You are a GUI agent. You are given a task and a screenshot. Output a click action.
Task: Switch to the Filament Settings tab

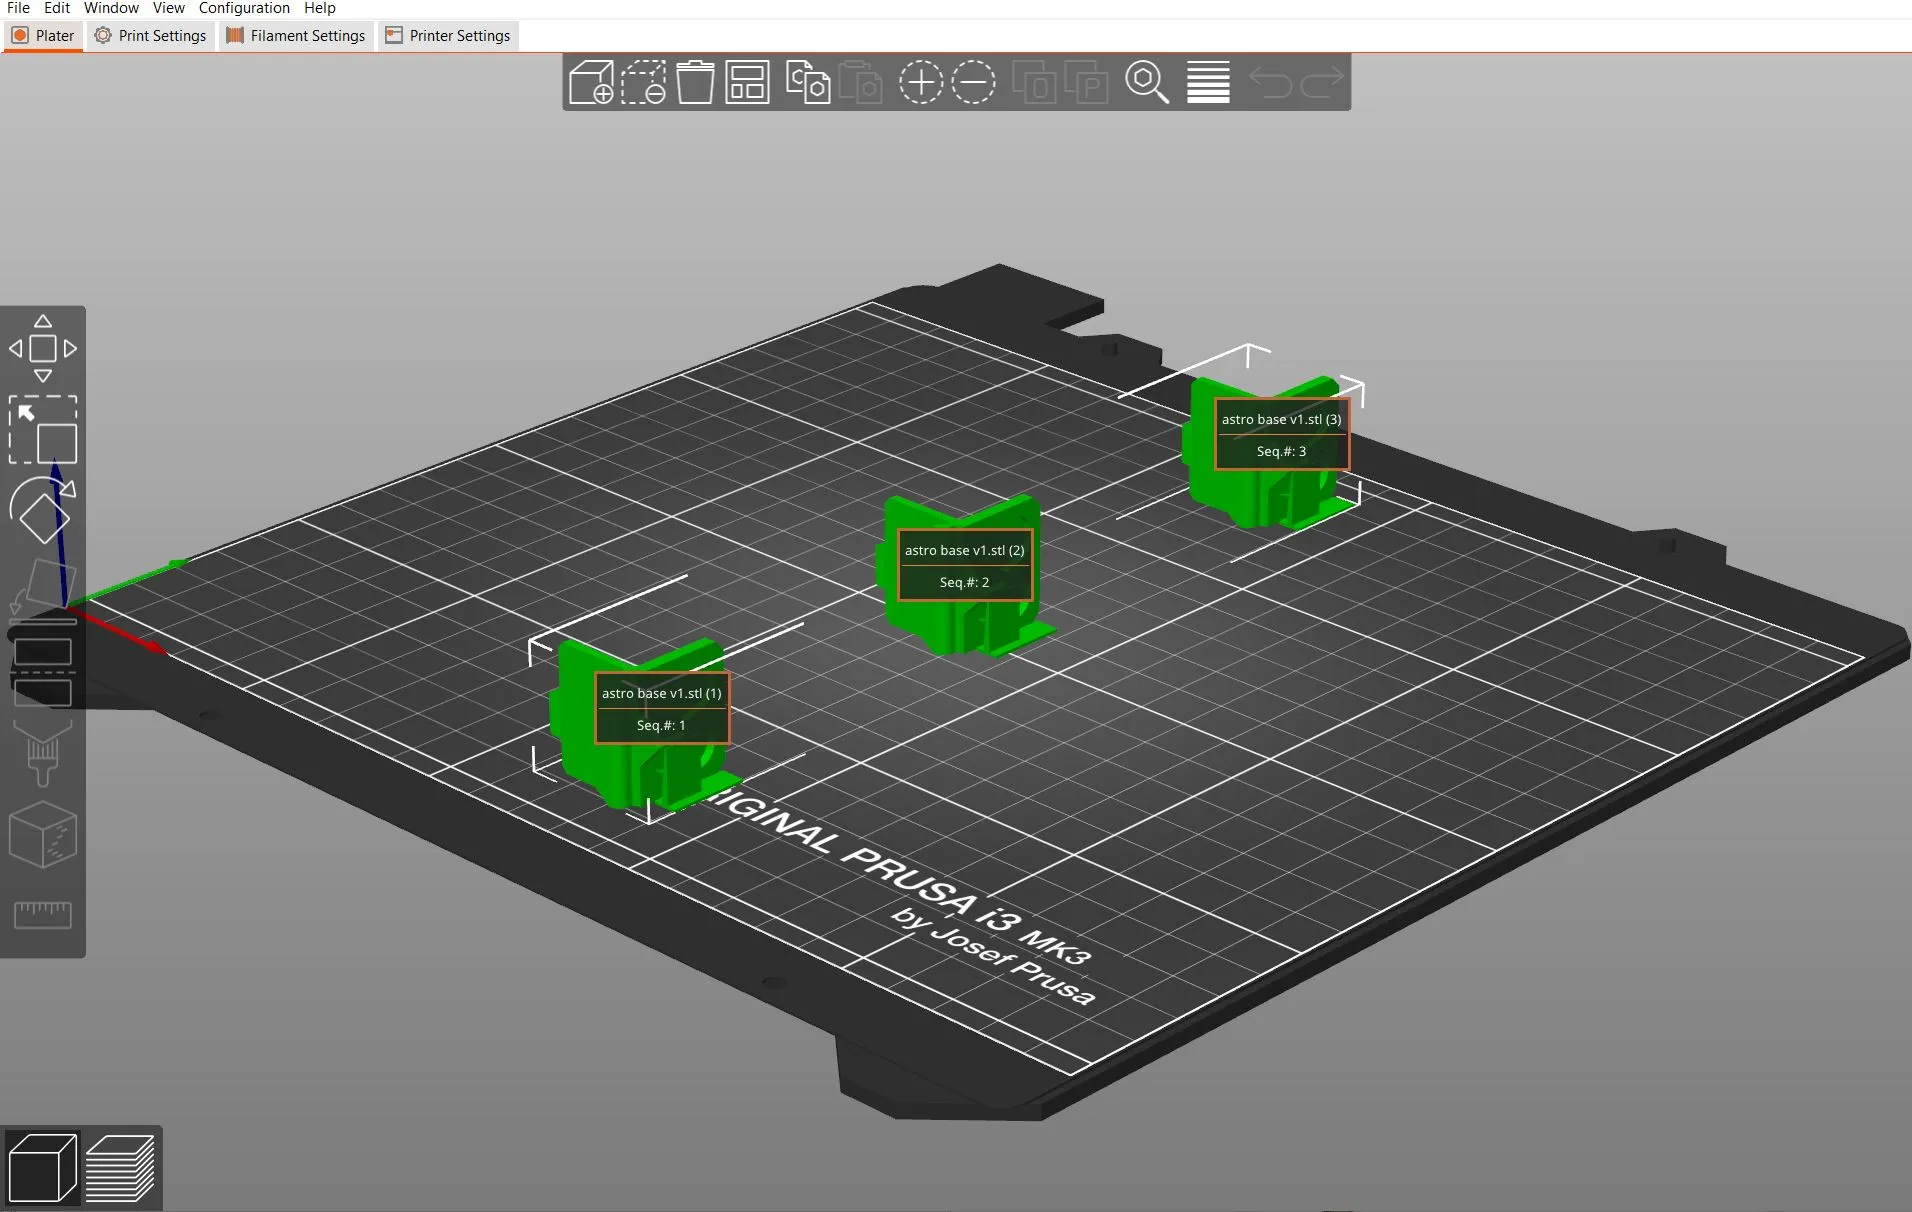(x=295, y=35)
